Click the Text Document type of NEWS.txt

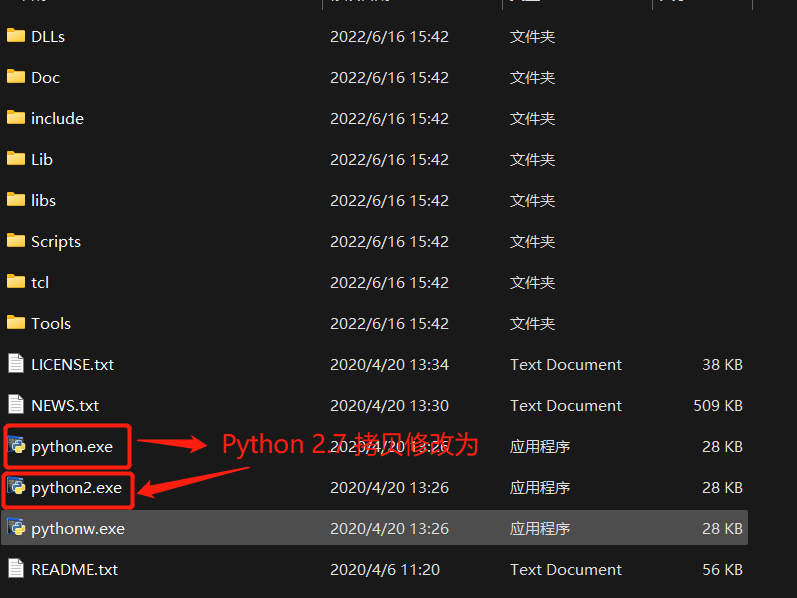[566, 406]
